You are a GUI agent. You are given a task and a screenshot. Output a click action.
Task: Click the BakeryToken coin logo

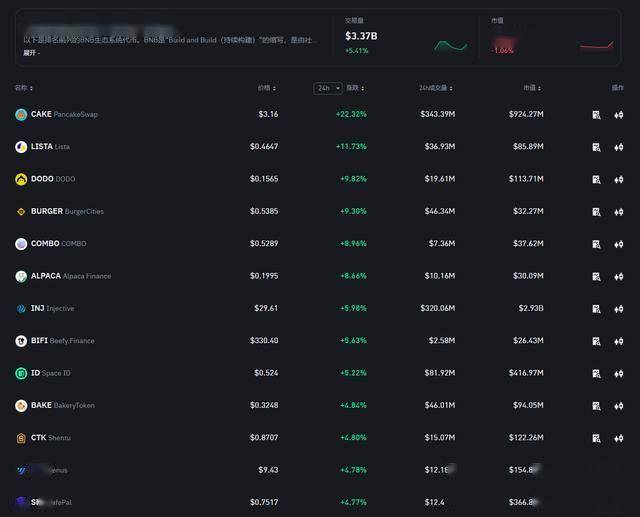point(21,406)
